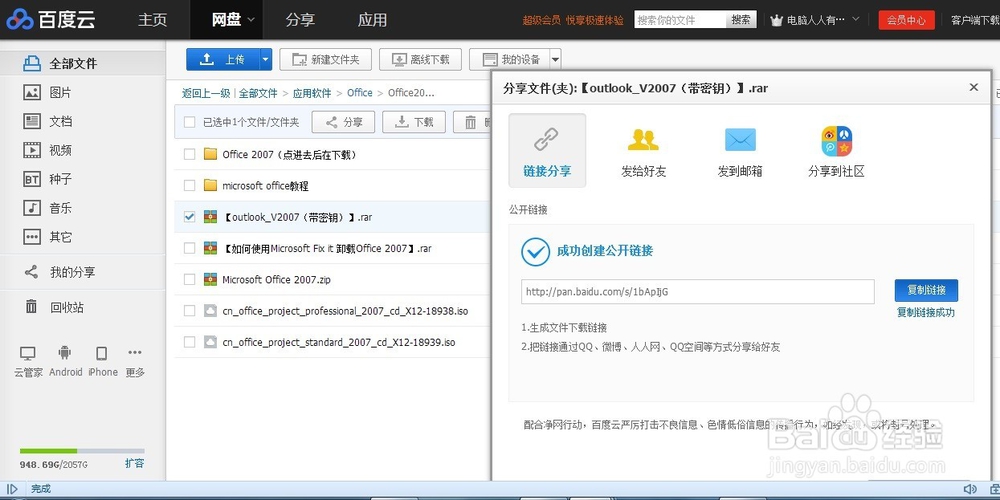This screenshot has height=500, width=1000.
Task: Click the rar icon of outlook_V2007 file
Action: [210, 217]
